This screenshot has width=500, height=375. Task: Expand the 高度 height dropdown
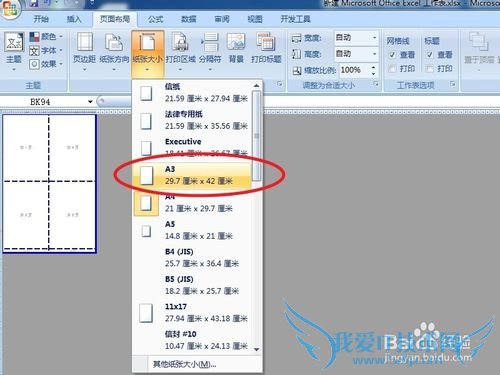click(374, 53)
